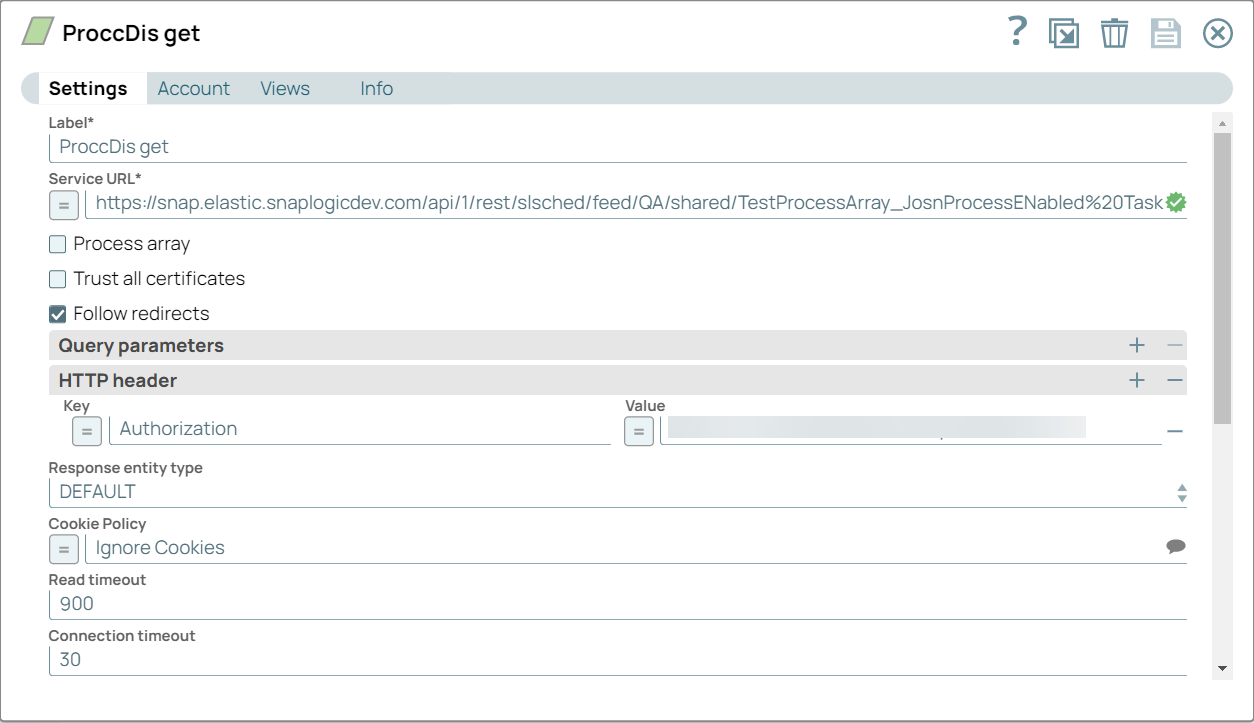The height and width of the screenshot is (723, 1254).
Task: Open help for the ProccDis get snap
Action: point(1015,32)
